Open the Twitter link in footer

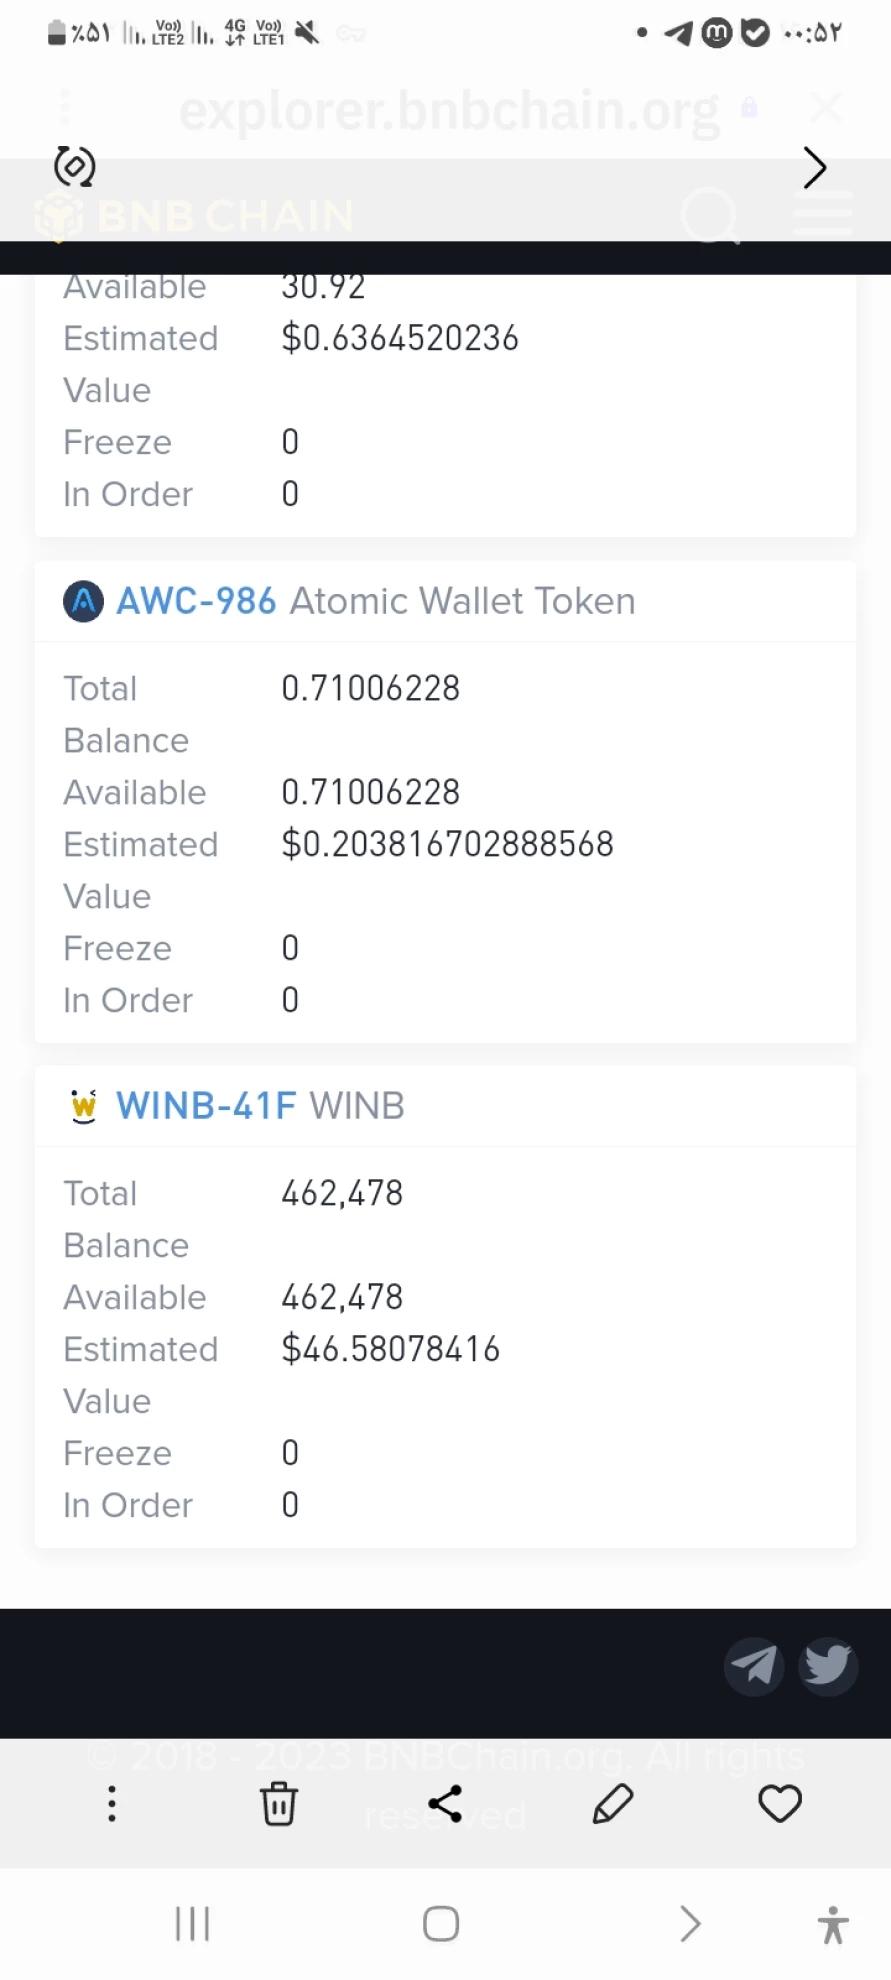(x=828, y=1665)
